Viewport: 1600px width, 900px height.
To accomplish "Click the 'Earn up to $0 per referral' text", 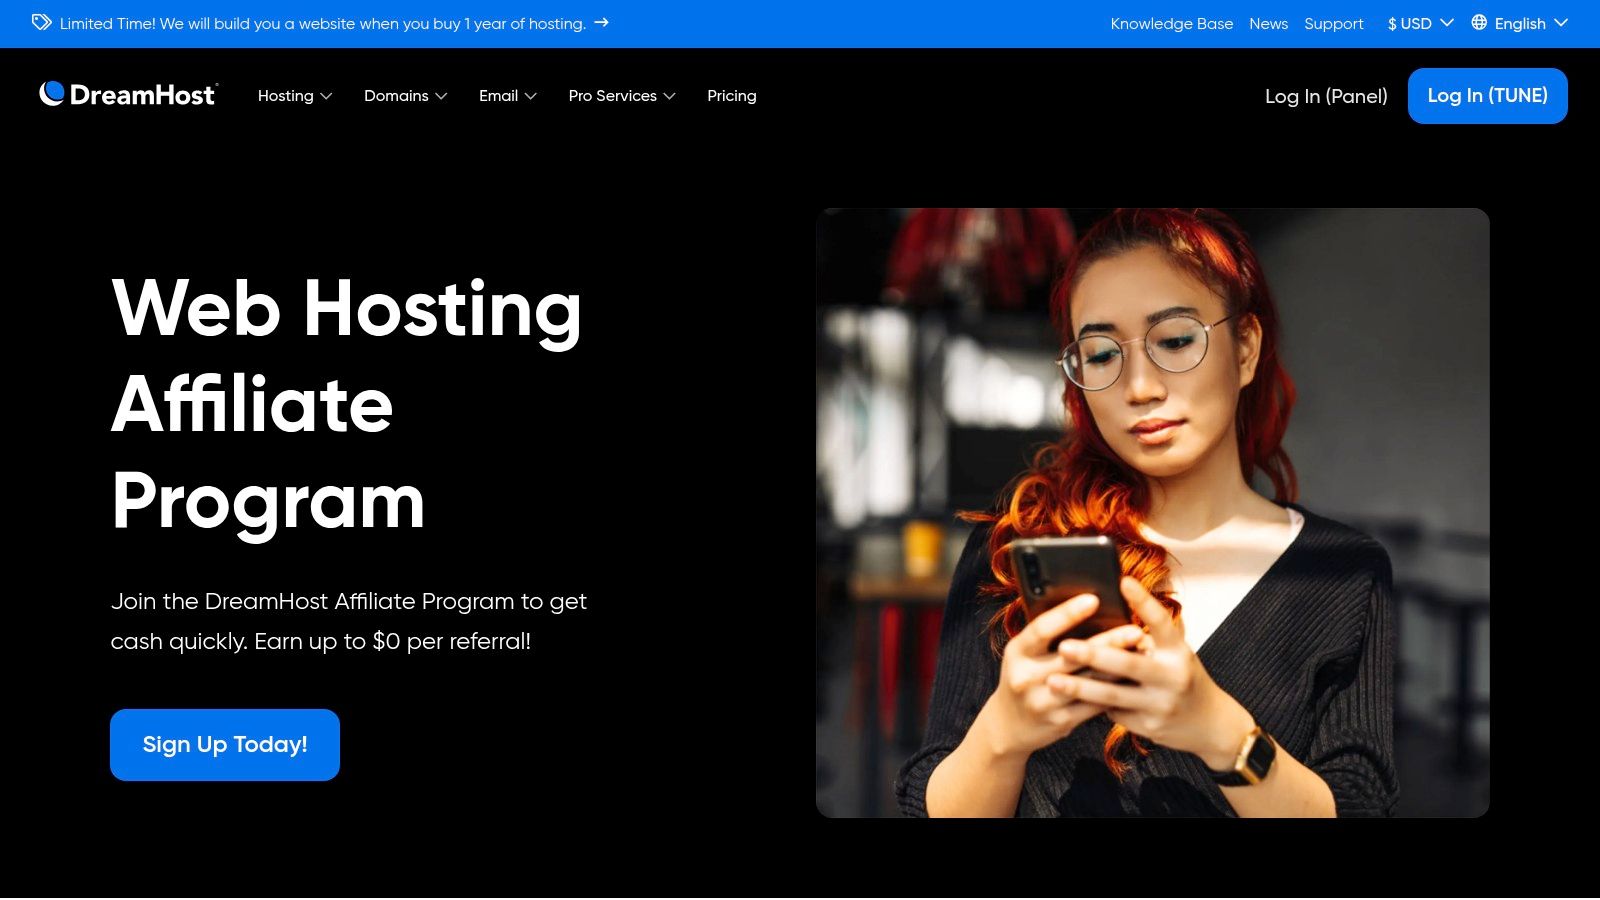I will (x=393, y=641).
